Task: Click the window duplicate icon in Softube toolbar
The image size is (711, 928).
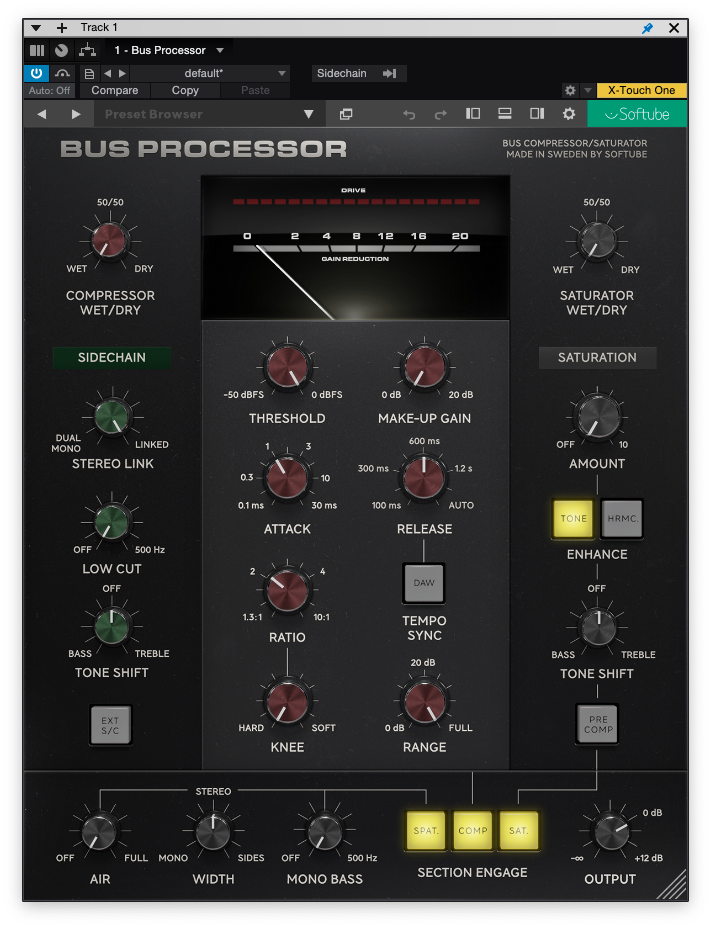Action: coord(346,114)
